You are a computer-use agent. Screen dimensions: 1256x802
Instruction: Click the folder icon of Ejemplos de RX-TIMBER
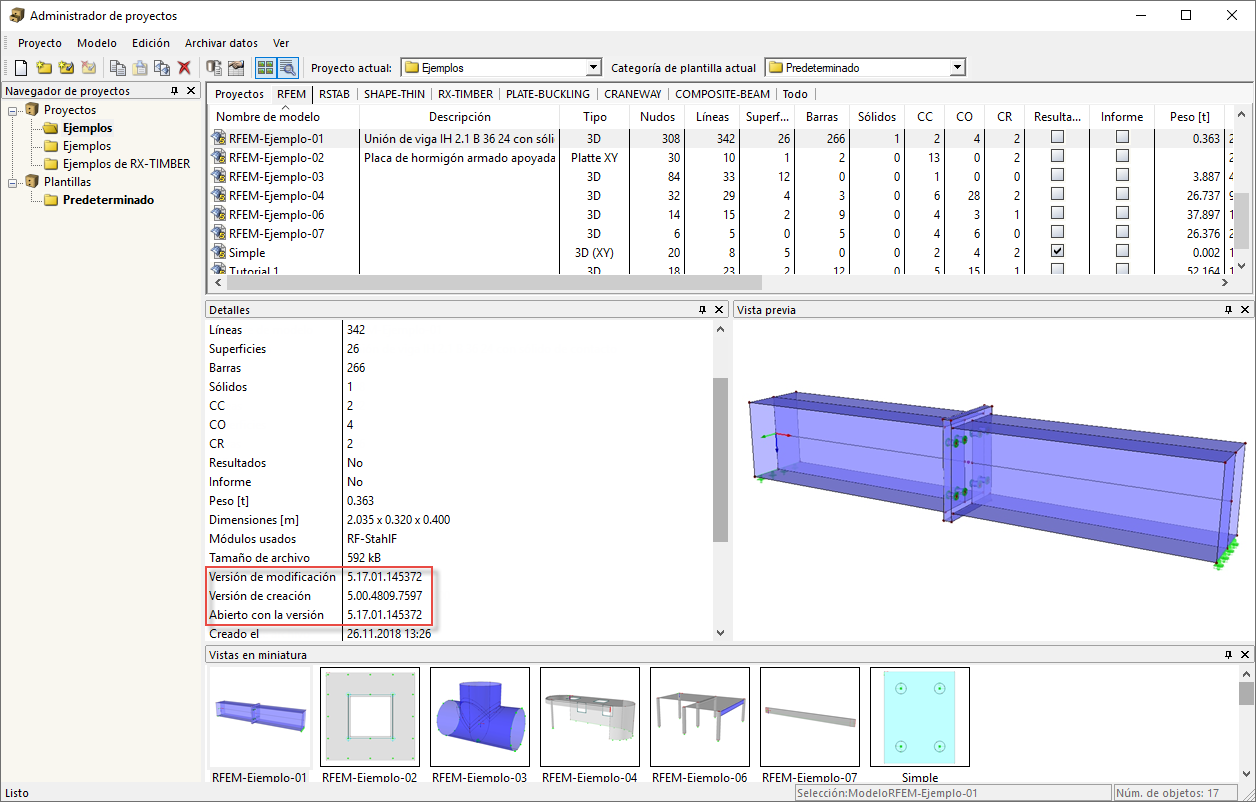[x=51, y=164]
